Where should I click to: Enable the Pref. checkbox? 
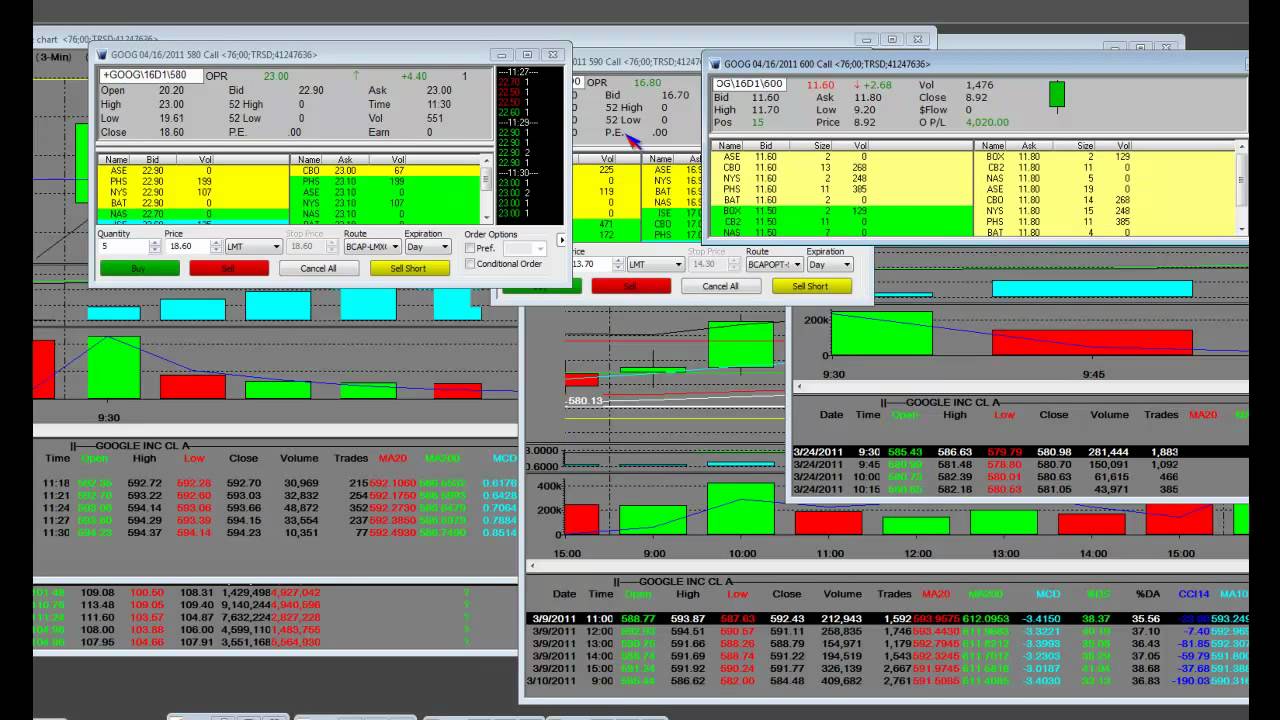(x=471, y=248)
